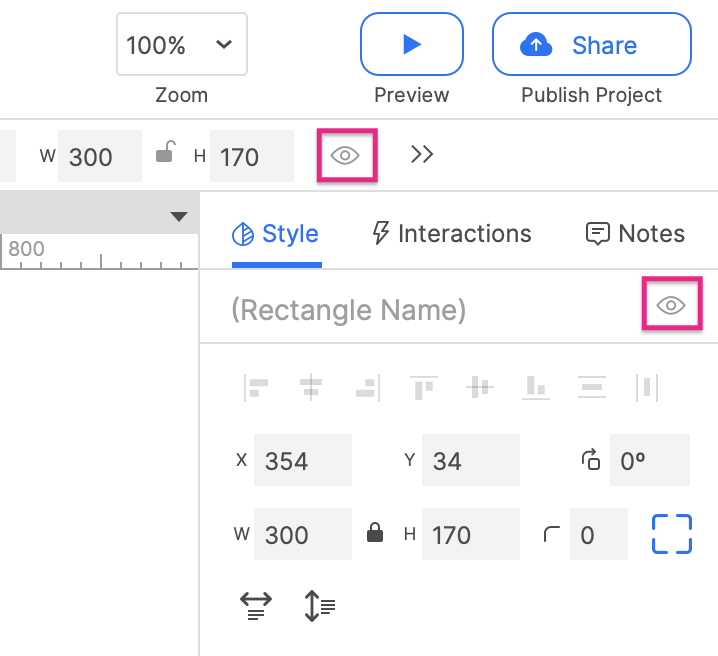Screen dimensions: 718x656
Task: Click the align top icon
Action: [x=424, y=387]
